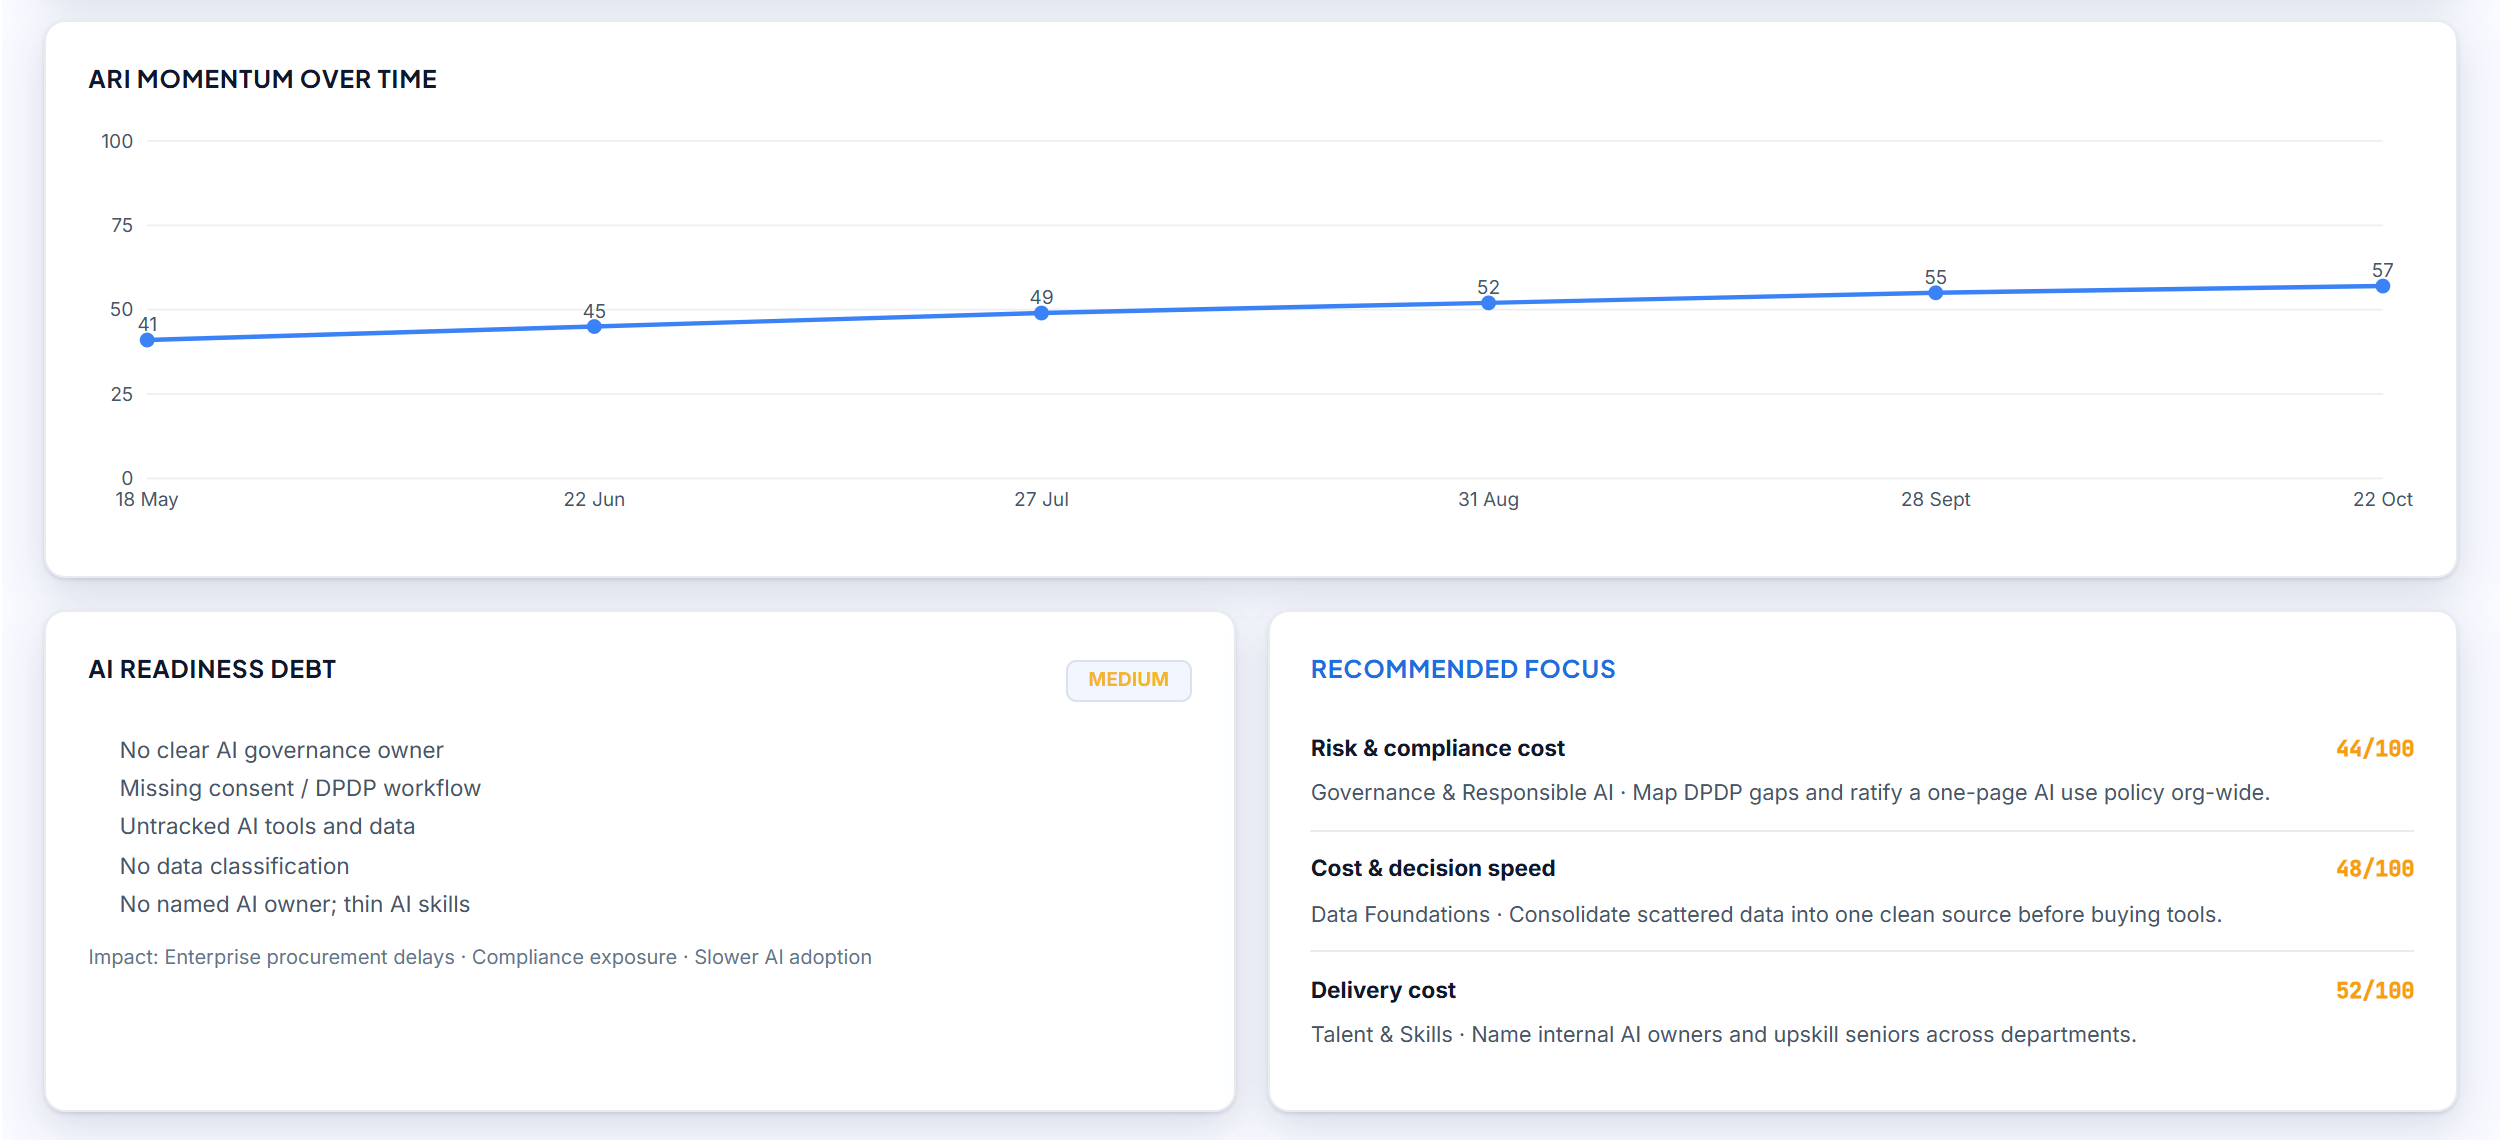Click the MEDIUM debt level badge
2500x1140 pixels.
pos(1128,680)
